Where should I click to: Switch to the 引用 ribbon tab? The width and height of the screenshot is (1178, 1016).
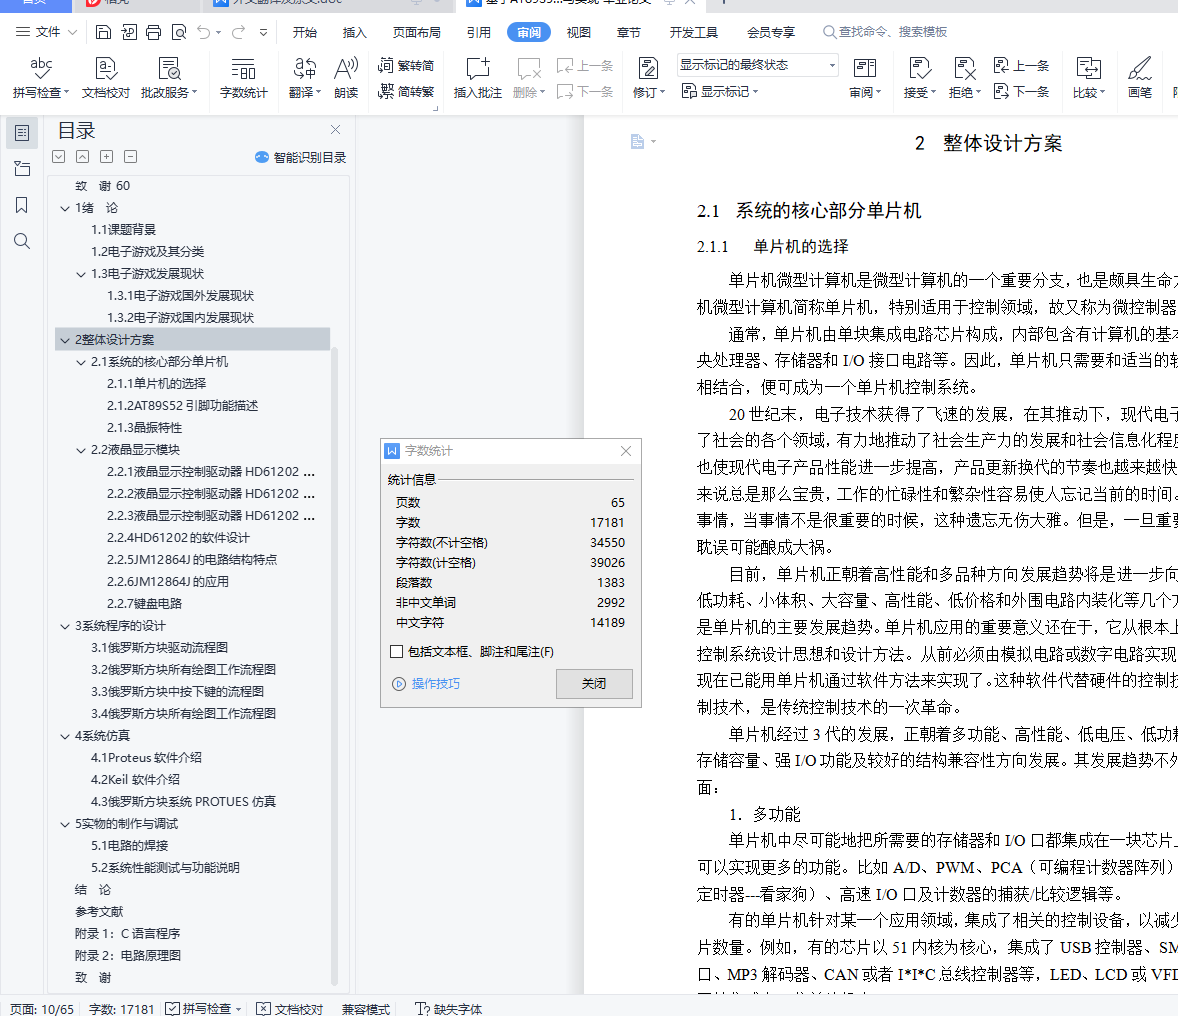[x=479, y=32]
